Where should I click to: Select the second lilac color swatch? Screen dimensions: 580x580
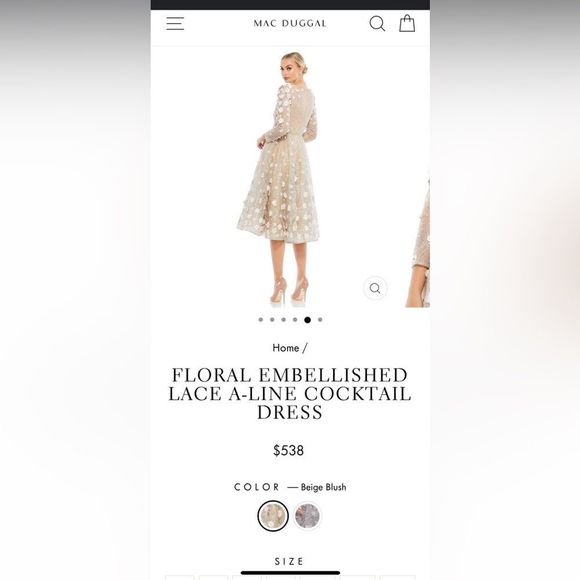pos(307,516)
